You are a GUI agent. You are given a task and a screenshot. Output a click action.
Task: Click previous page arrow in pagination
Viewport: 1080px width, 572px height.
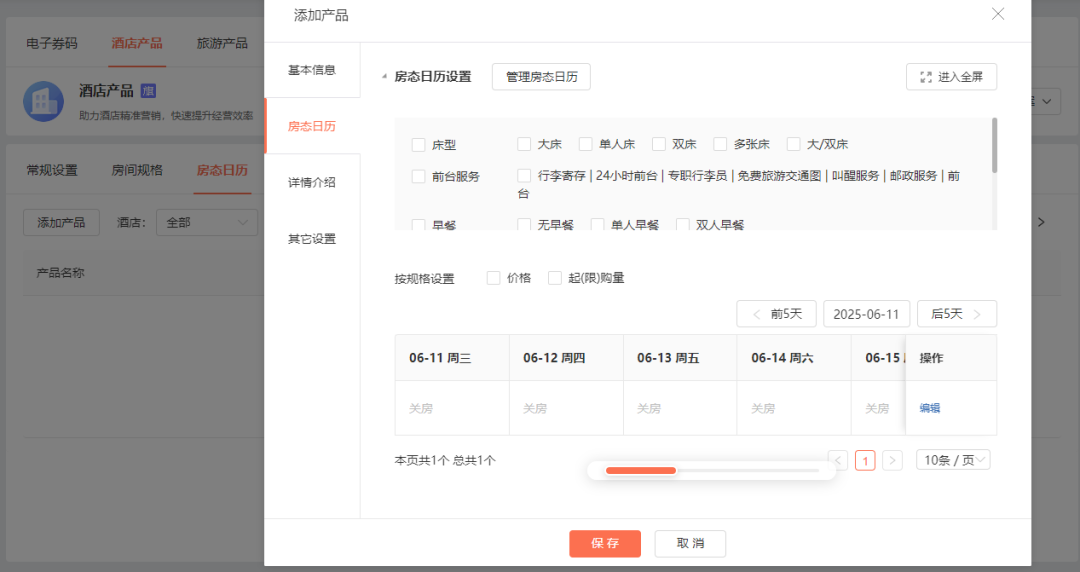tap(838, 460)
